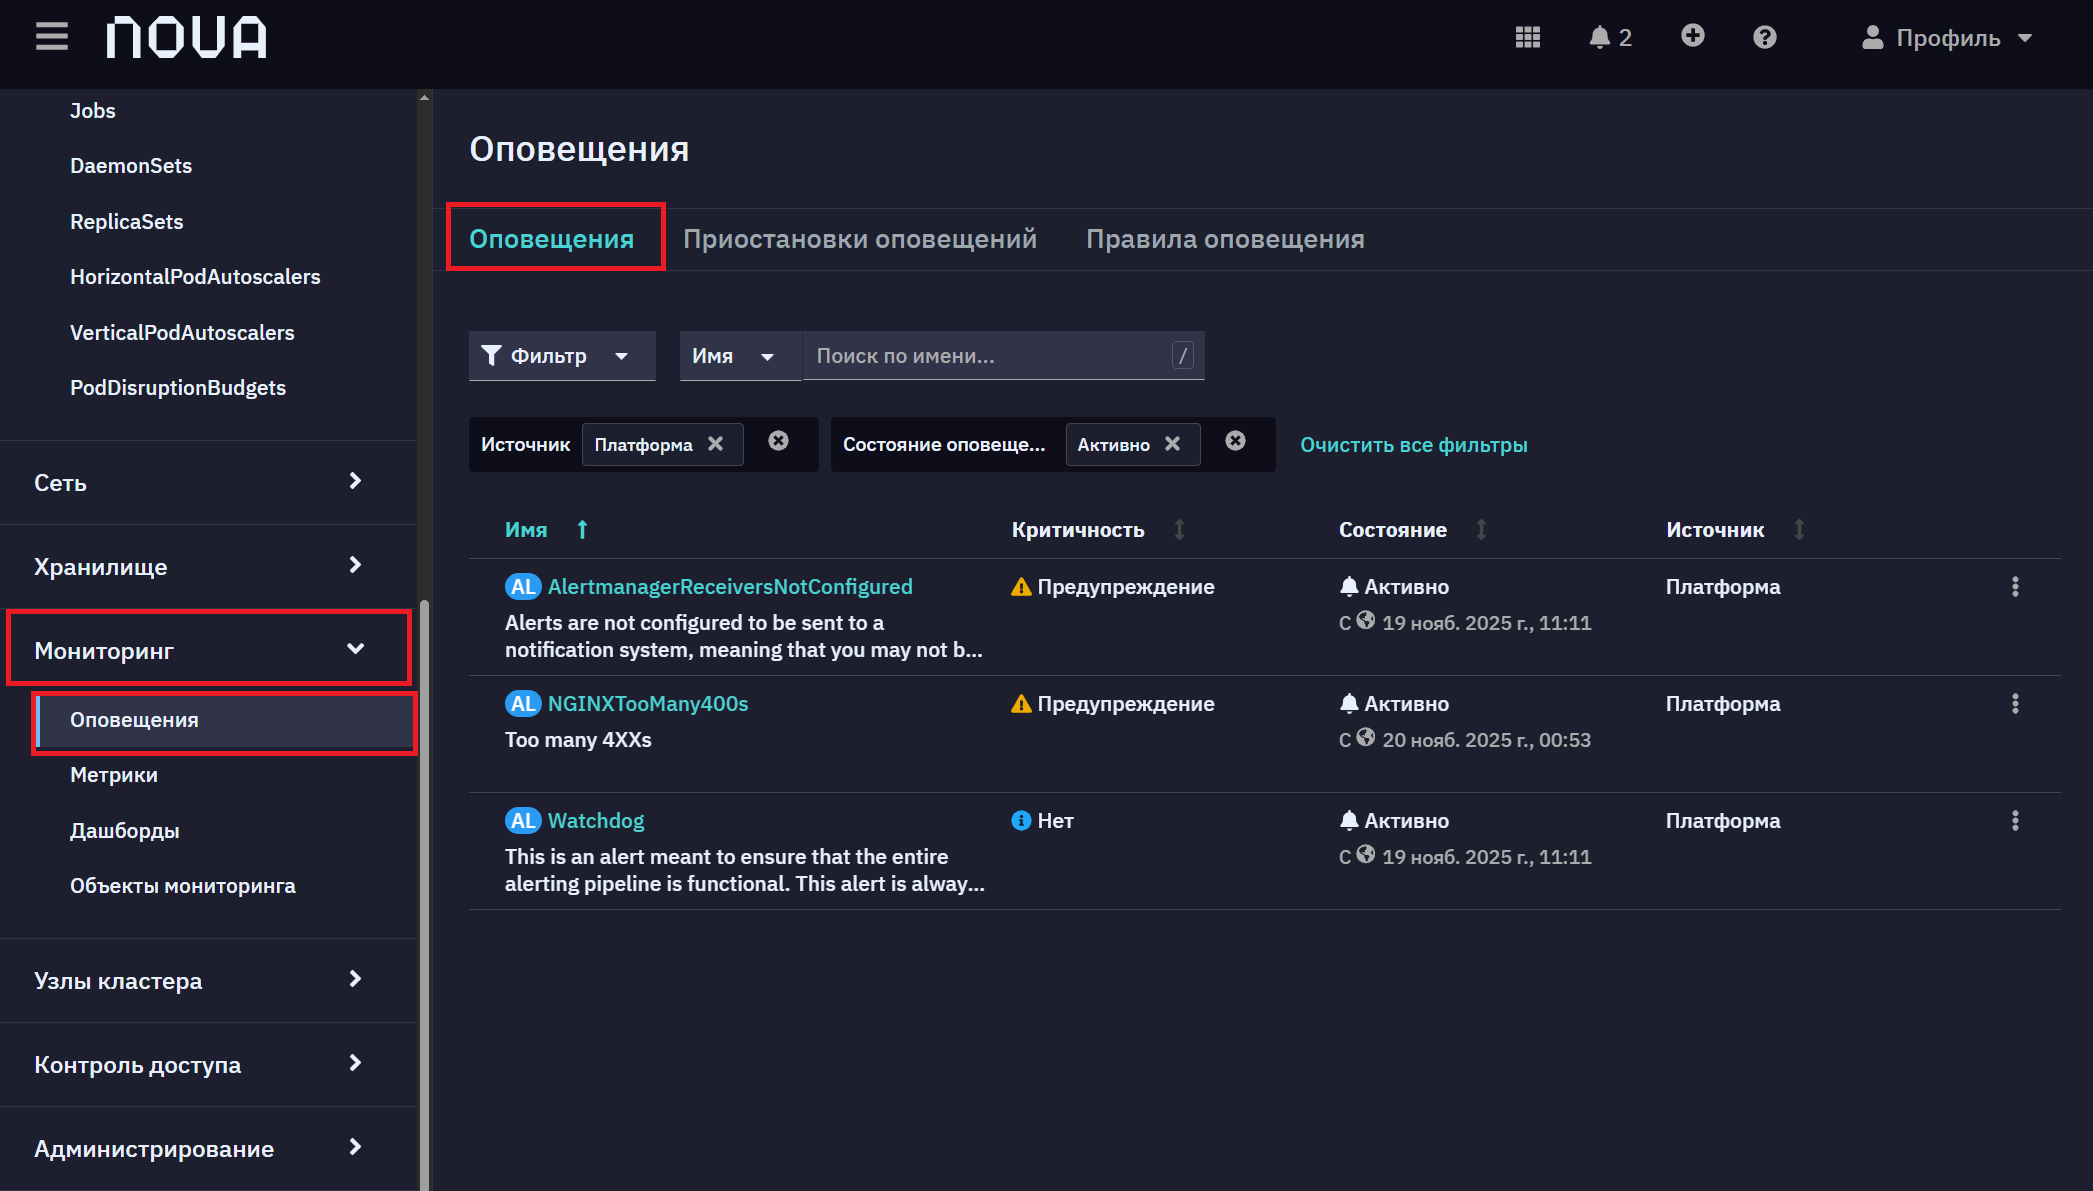Click Очистить все фильтры link

[x=1413, y=445]
